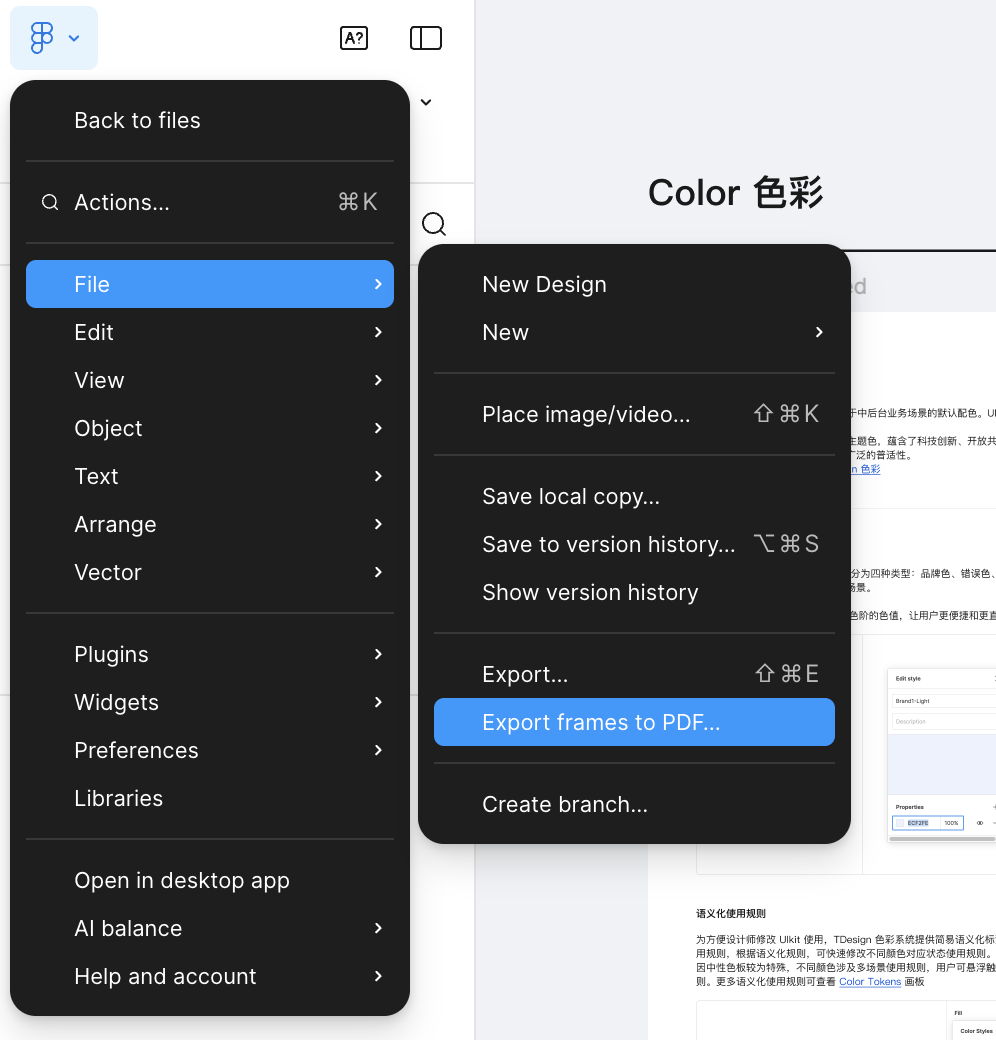Expand the New submenu arrow
Screen dimensions: 996x1040
[x=818, y=332]
